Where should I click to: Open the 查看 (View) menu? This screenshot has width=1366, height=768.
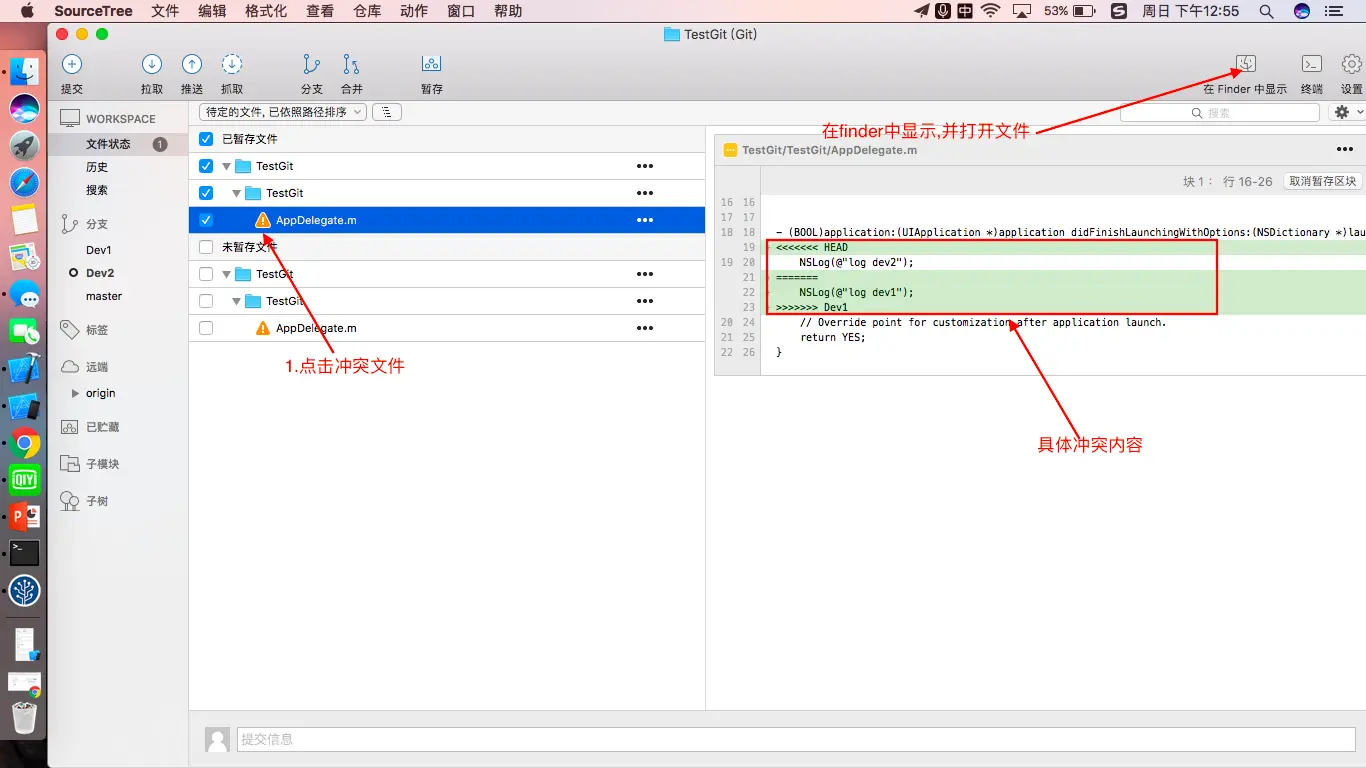[320, 11]
